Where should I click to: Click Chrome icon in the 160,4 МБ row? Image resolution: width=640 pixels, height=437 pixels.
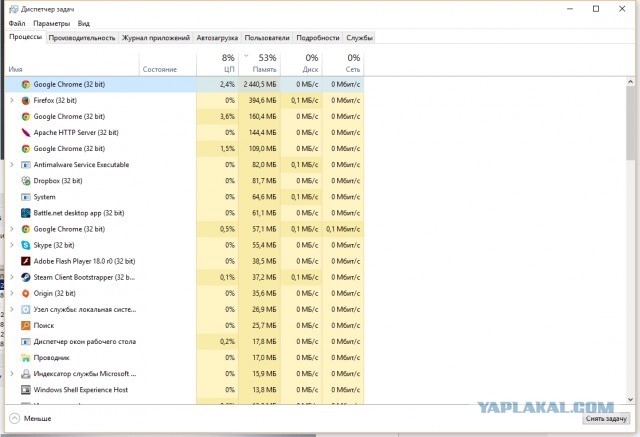pyautogui.click(x=26, y=117)
